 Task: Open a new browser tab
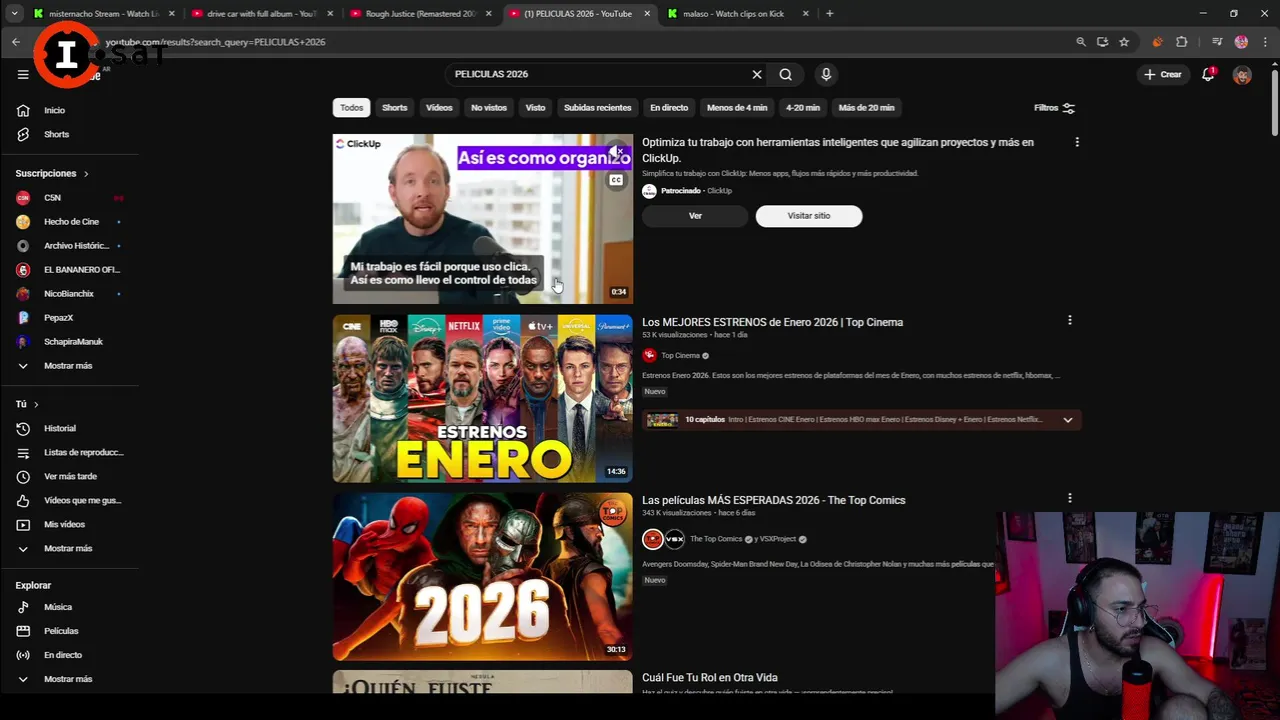click(830, 14)
